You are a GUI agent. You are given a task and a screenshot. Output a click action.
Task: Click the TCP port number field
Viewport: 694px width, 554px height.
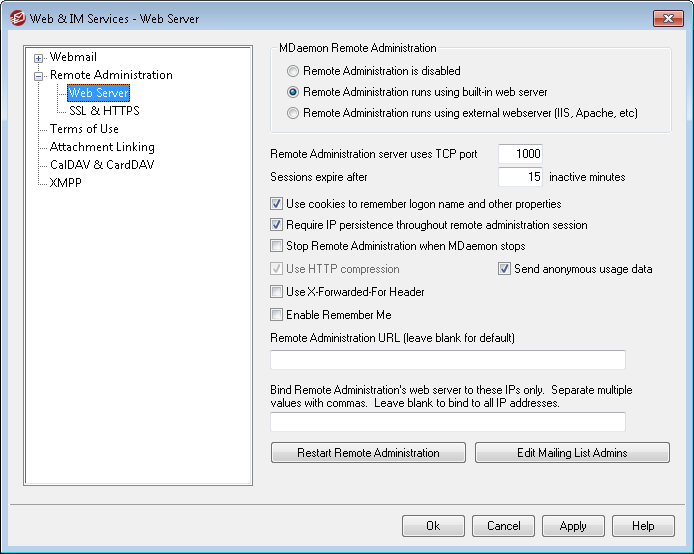point(519,154)
